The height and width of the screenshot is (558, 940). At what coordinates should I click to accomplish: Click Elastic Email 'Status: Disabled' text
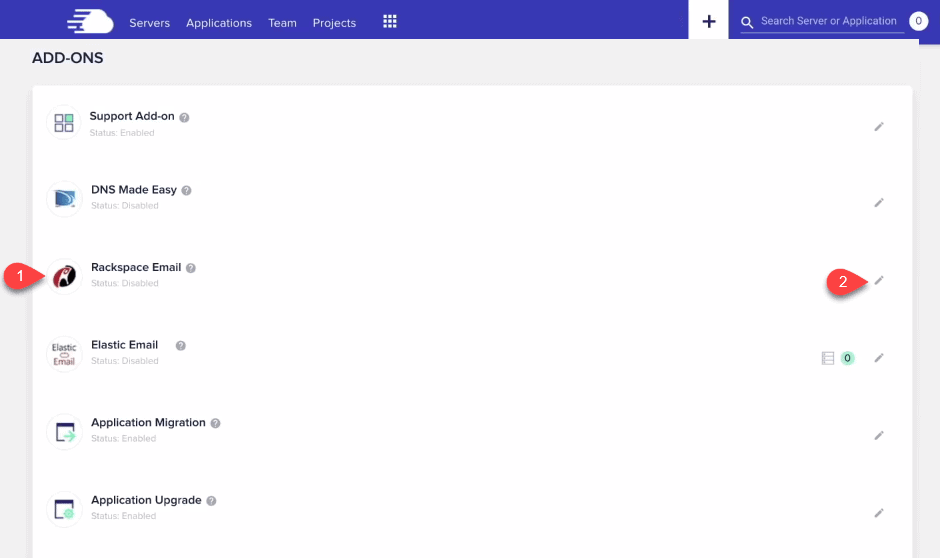coord(125,361)
